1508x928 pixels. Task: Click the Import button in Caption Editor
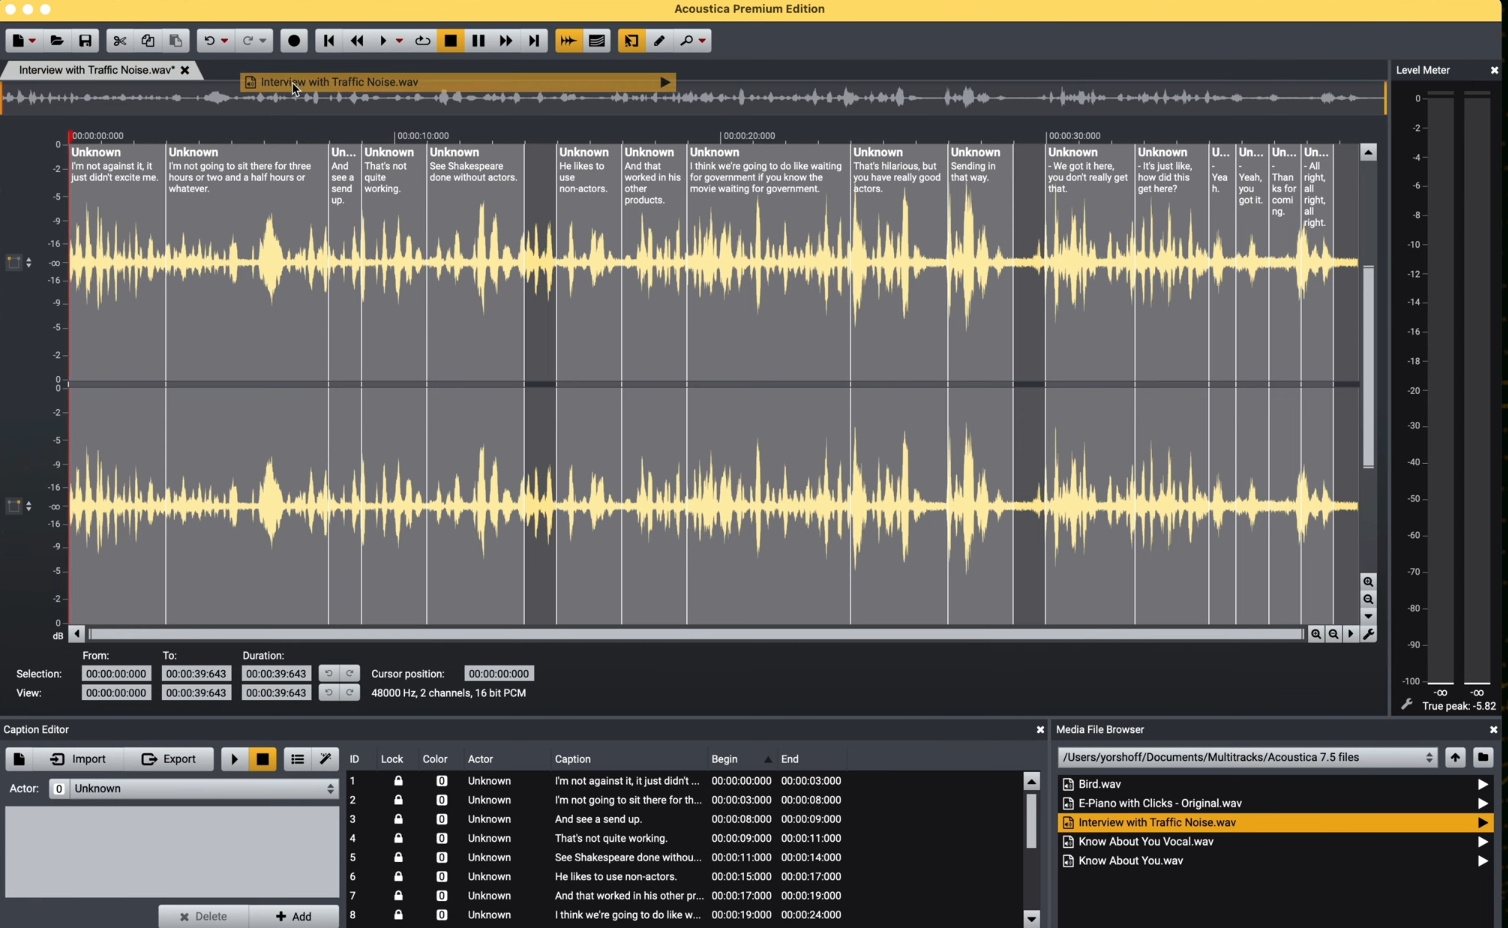[x=78, y=759]
